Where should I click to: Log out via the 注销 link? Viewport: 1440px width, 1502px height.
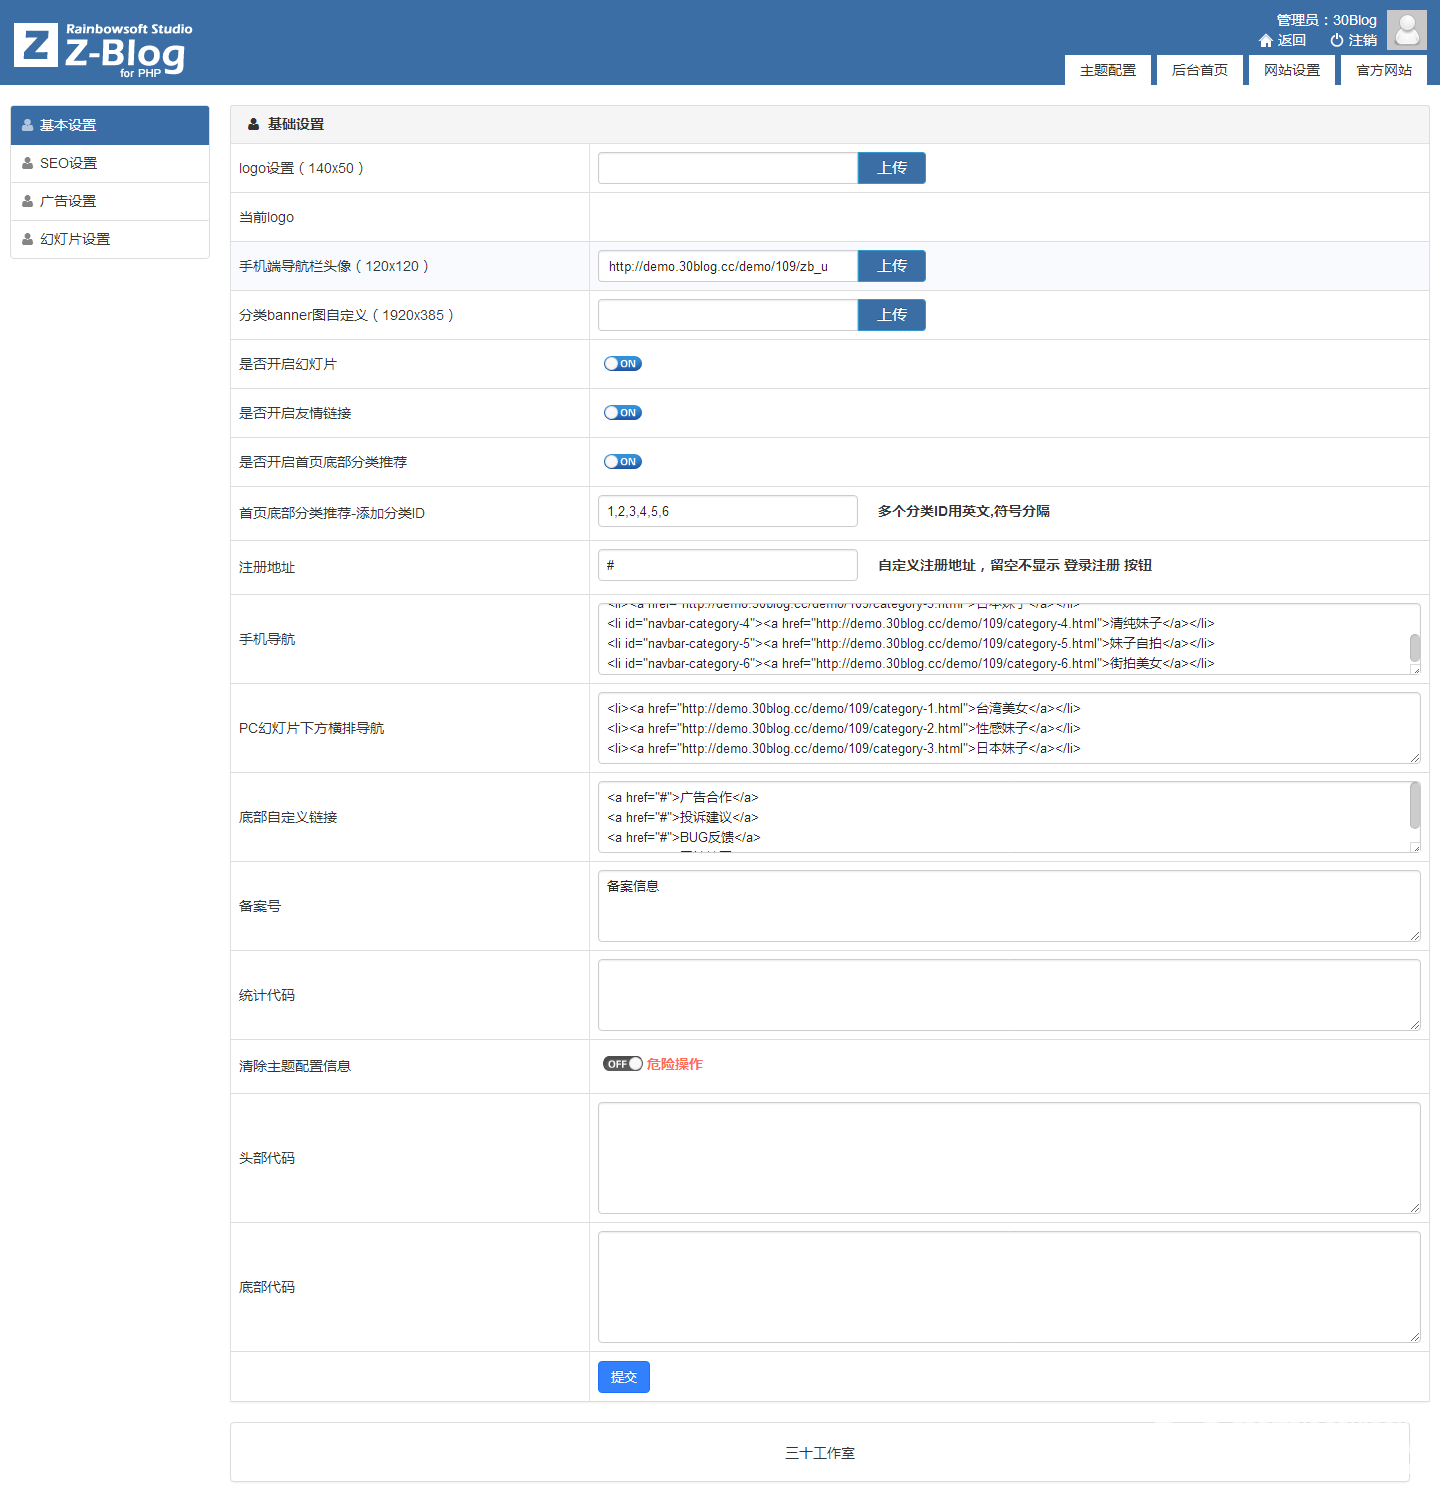[1363, 41]
